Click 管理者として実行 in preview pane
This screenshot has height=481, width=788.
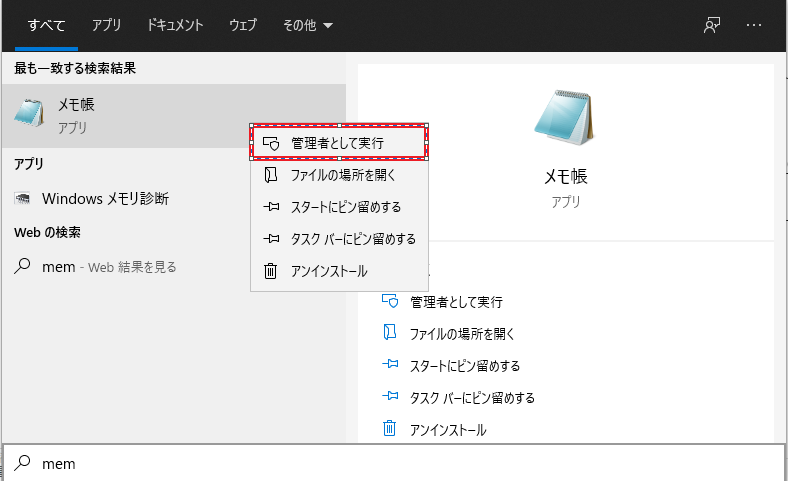[x=456, y=302]
